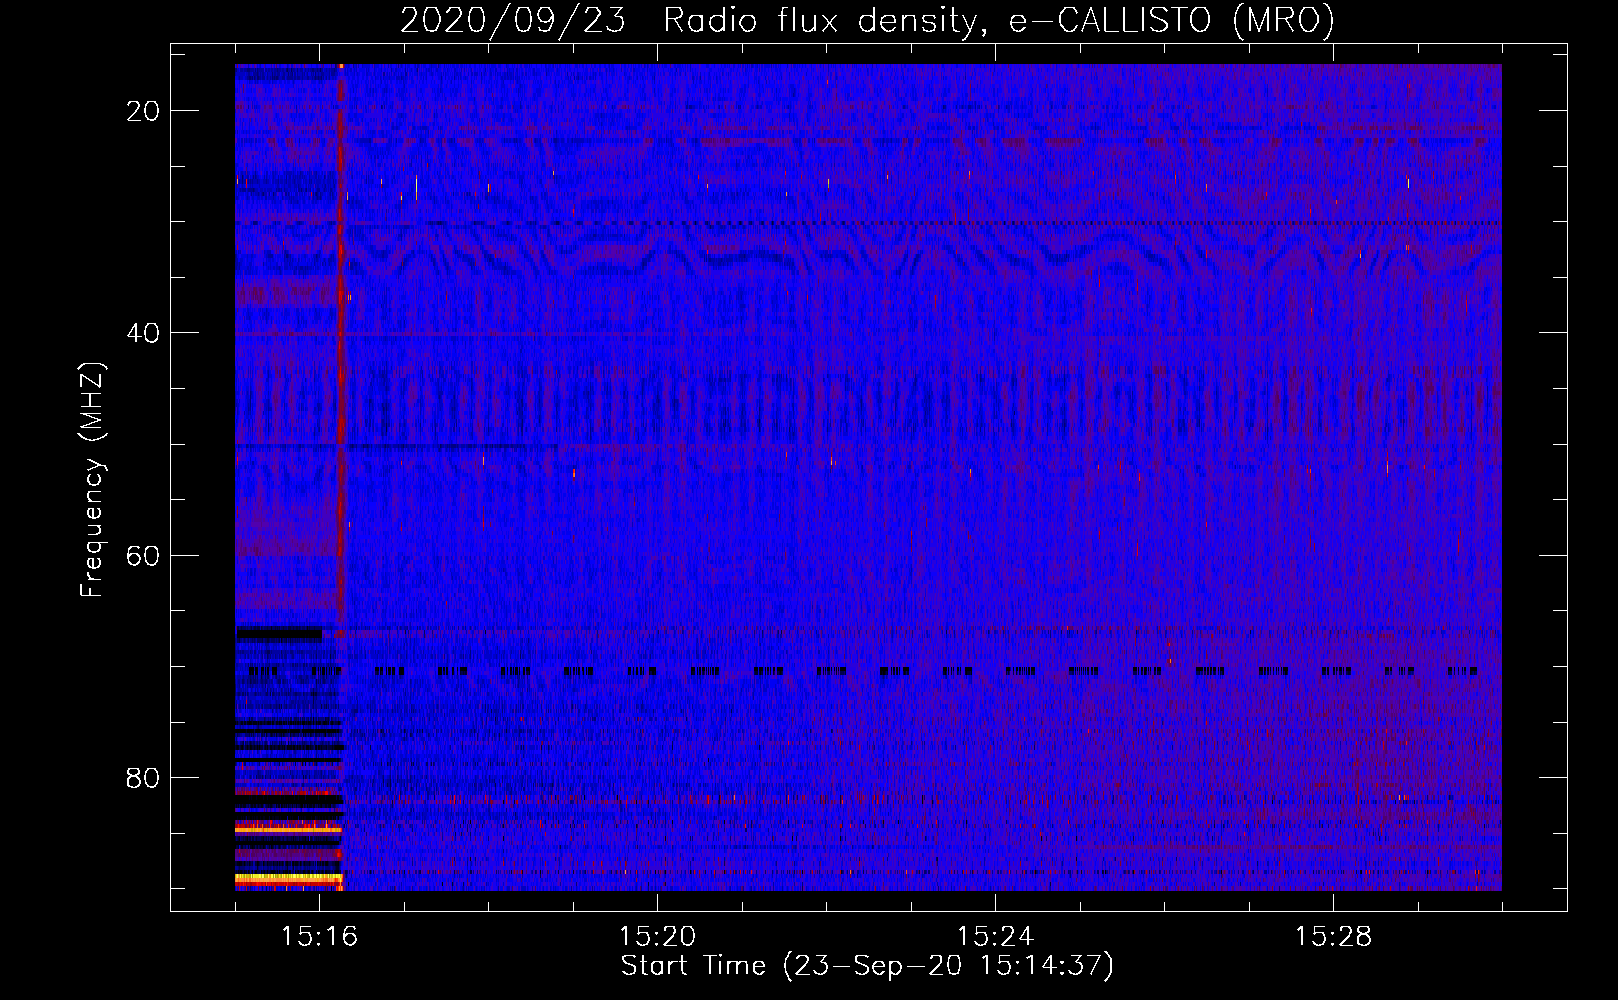
Task: Click the '20' frequency tick label
Action: point(143,111)
